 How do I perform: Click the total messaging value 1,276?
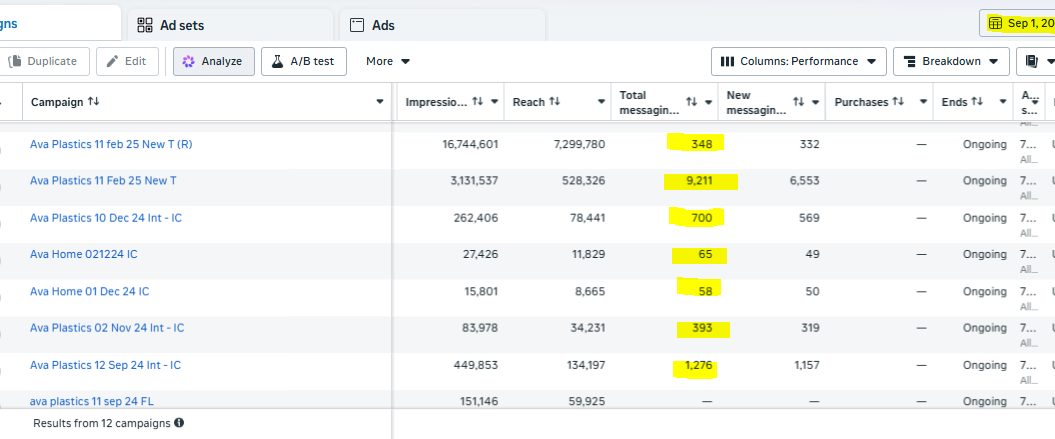[698, 365]
